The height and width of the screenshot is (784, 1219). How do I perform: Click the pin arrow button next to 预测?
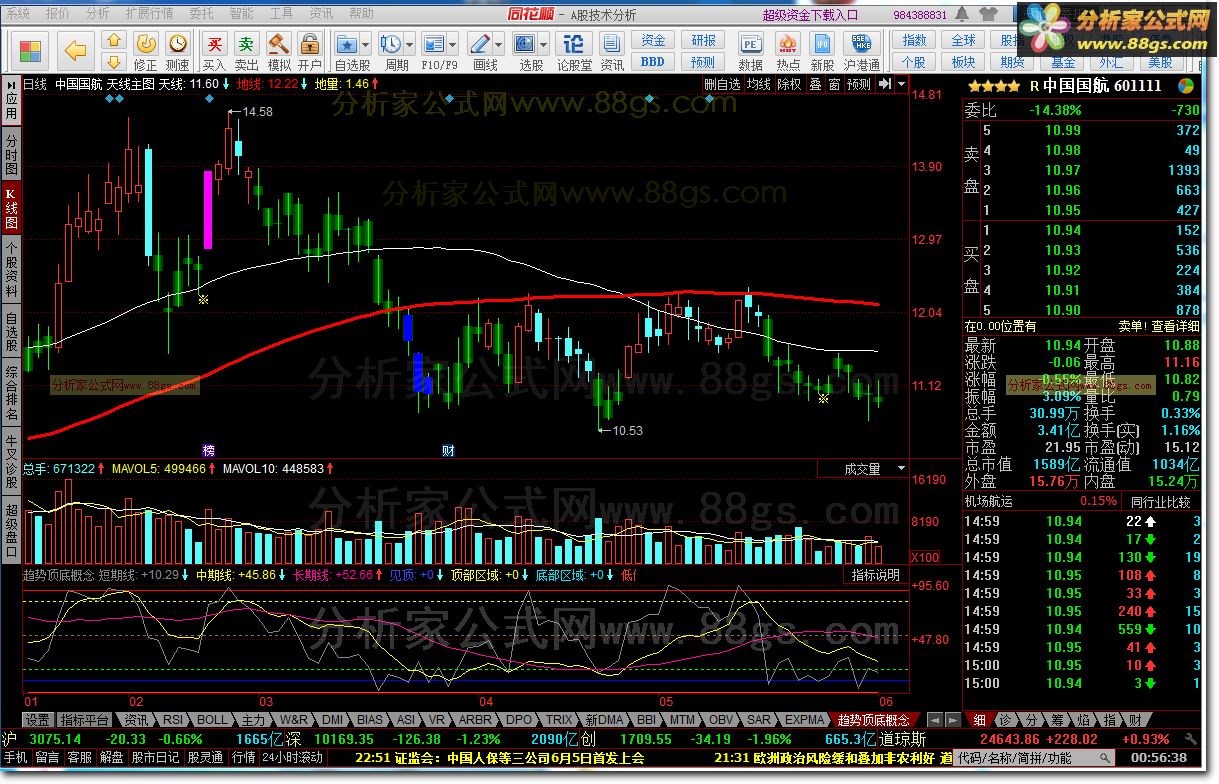coord(885,85)
